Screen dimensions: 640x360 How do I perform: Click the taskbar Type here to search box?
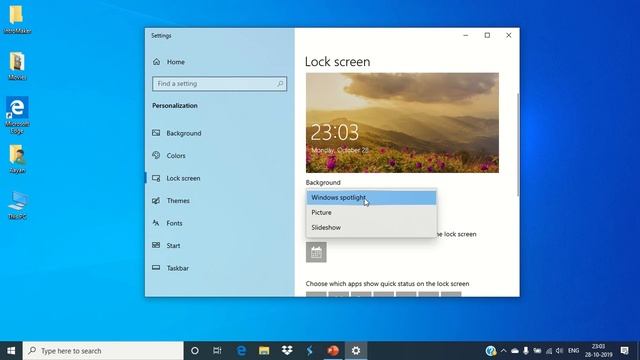pos(103,351)
